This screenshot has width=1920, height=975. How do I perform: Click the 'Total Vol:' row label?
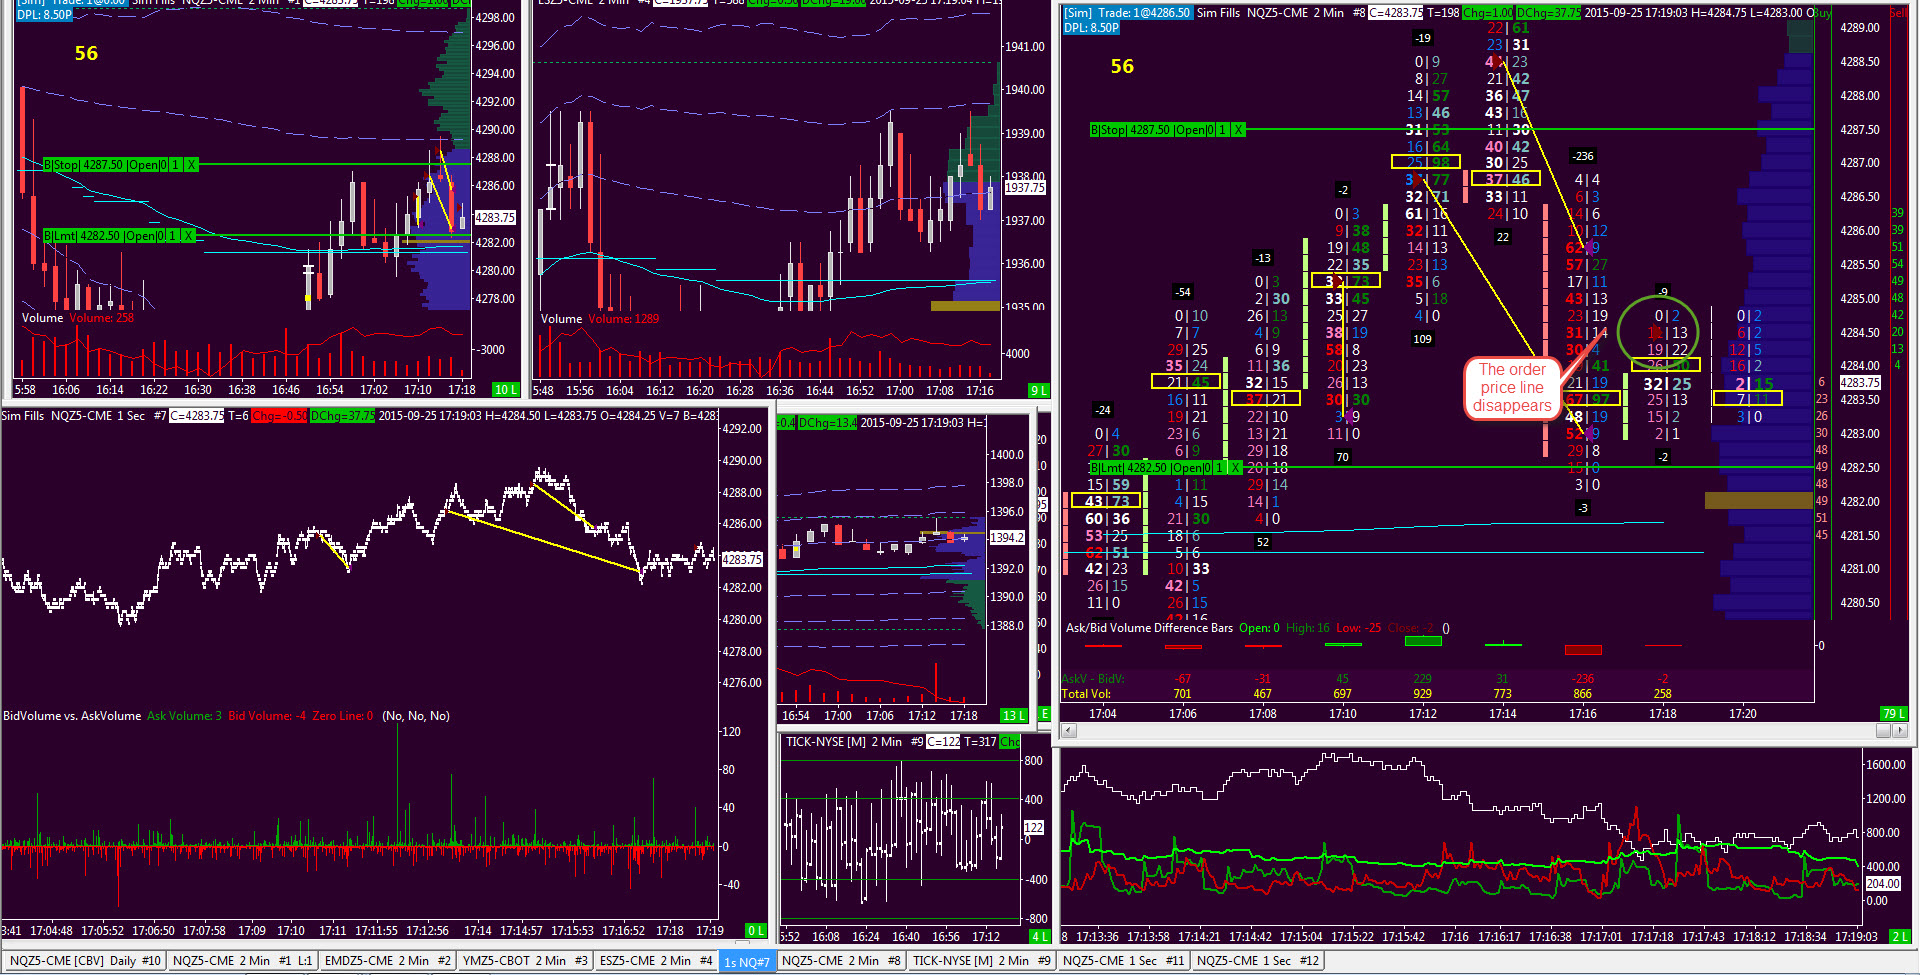coord(1086,694)
